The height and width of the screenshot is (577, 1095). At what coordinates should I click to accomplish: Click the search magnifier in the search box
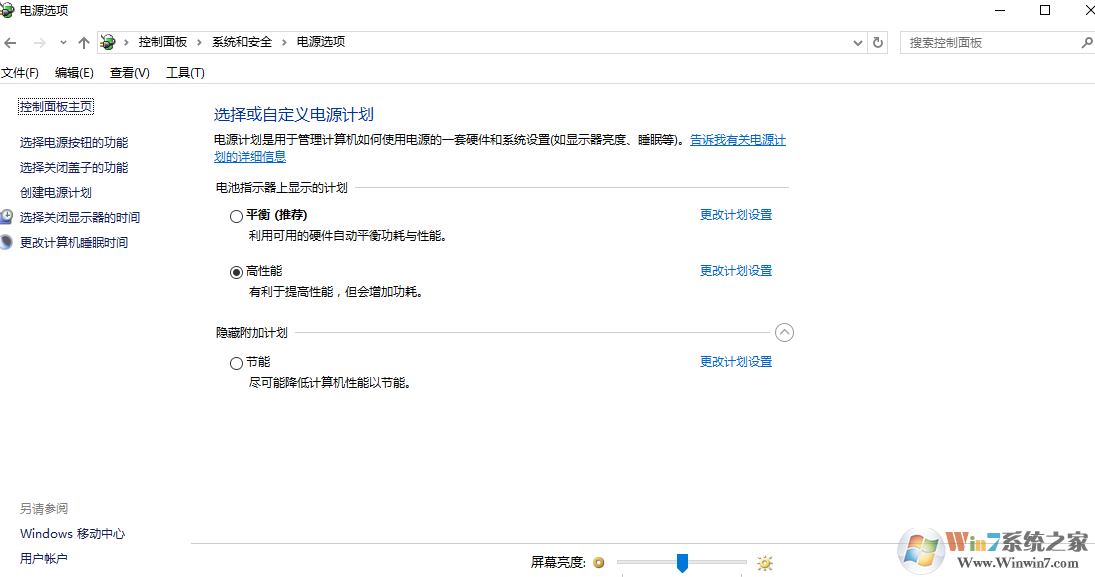(x=1086, y=42)
